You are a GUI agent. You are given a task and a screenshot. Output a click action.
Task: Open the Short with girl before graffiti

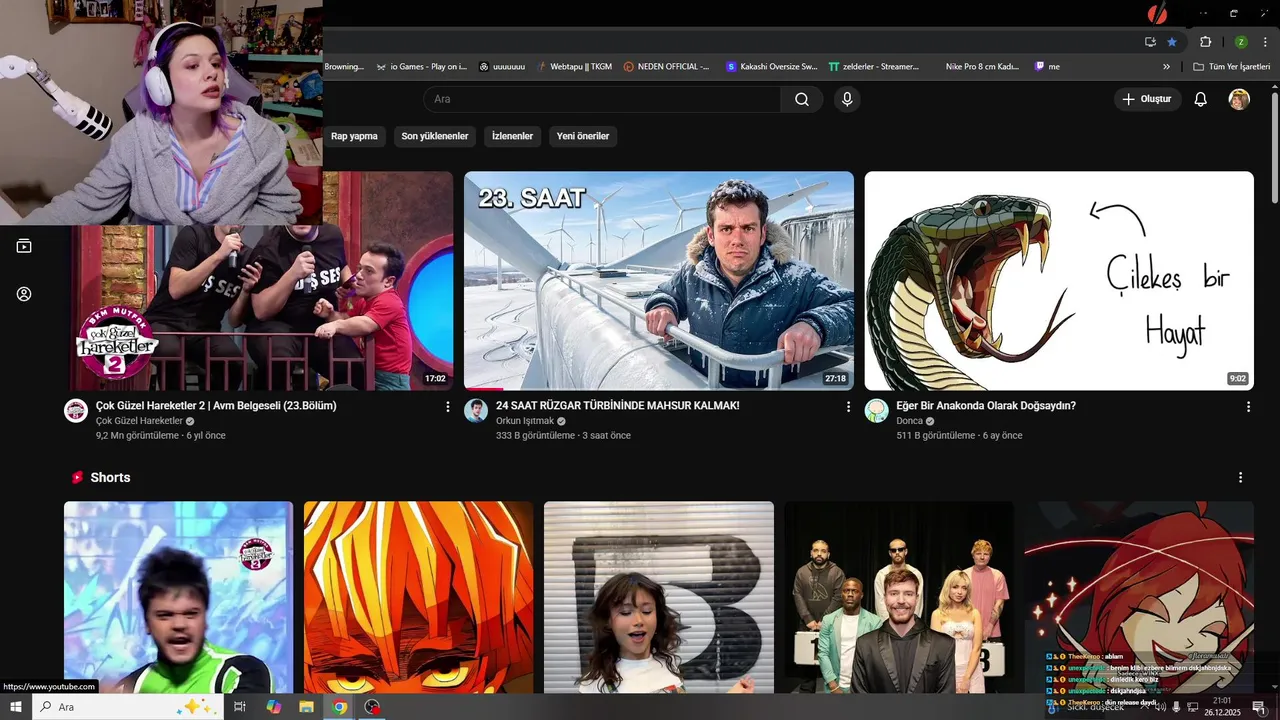point(659,598)
